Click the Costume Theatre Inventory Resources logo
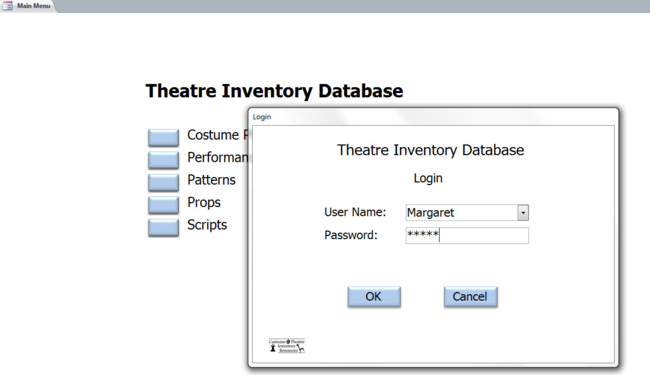The image size is (650, 375). pyautogui.click(x=286, y=346)
